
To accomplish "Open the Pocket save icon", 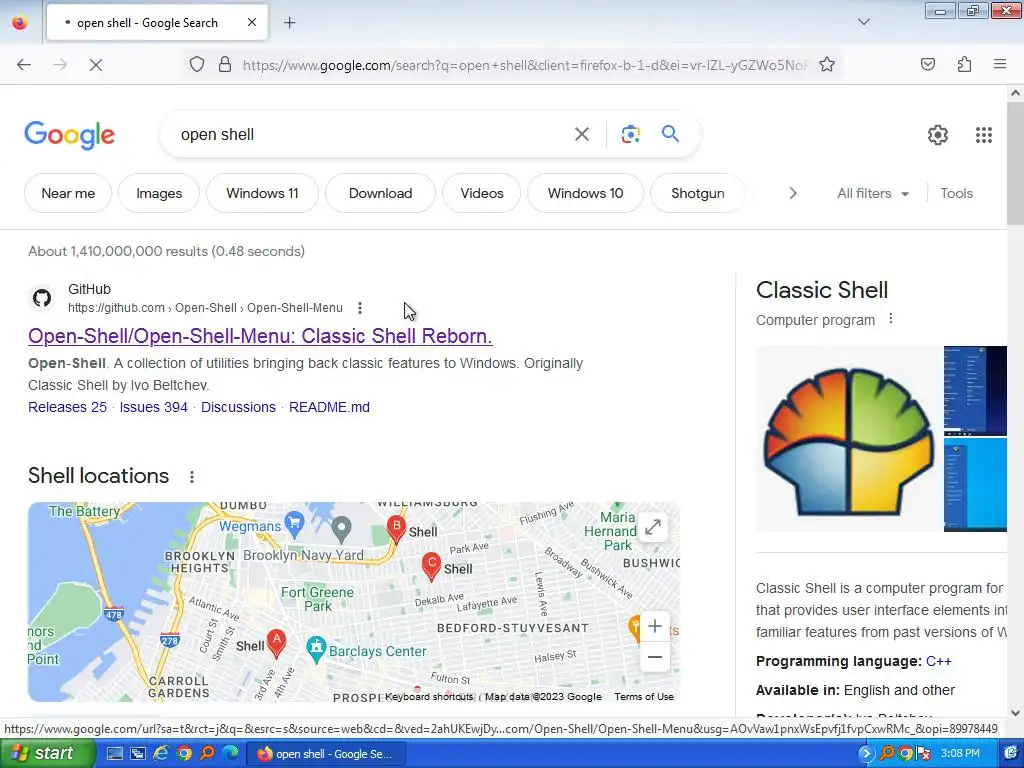I will pyautogui.click(x=928, y=64).
